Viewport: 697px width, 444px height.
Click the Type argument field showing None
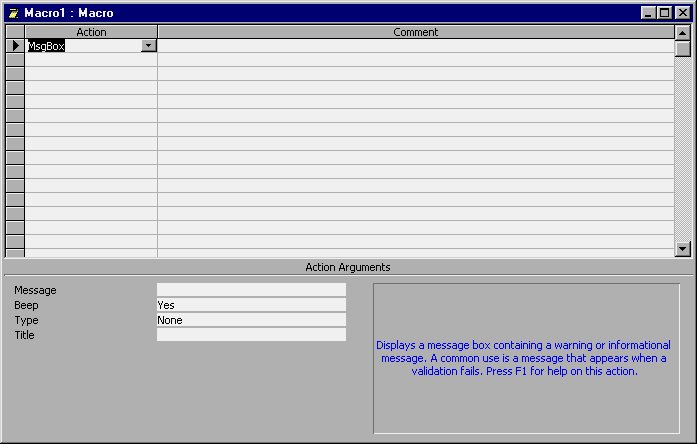click(250, 320)
